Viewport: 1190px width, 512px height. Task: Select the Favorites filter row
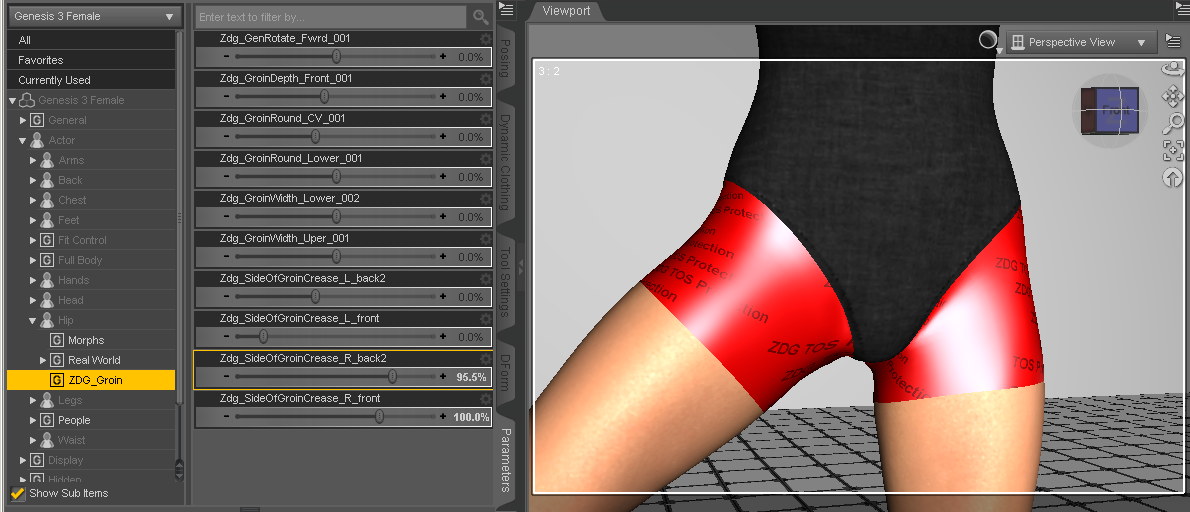(x=91, y=60)
